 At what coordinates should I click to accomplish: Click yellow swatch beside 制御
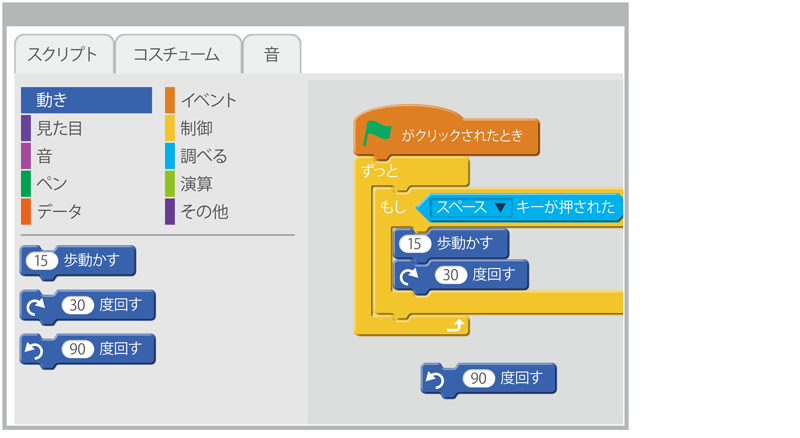[170, 128]
